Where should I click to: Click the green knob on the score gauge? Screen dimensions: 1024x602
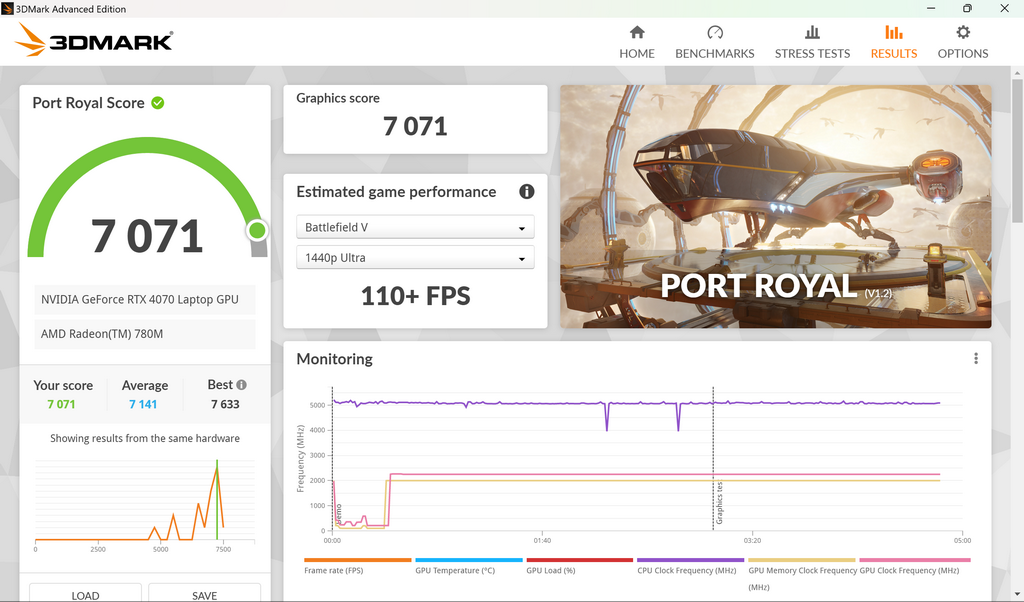[x=257, y=230]
